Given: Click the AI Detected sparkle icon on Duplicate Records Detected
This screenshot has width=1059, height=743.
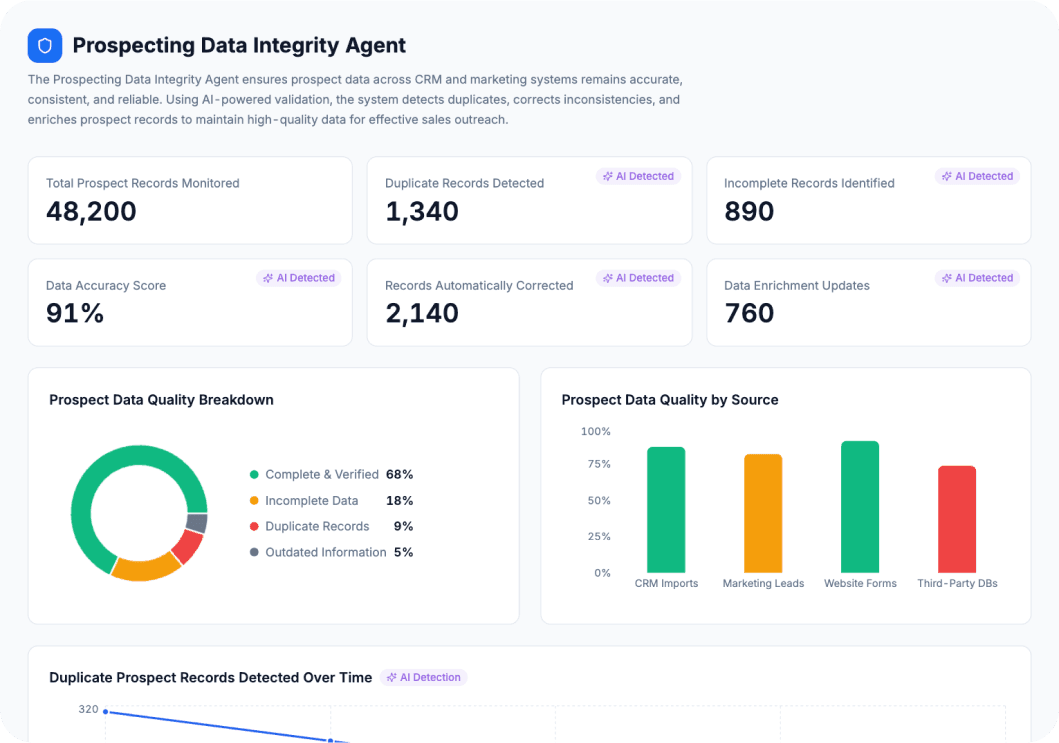Looking at the screenshot, I should coord(606,176).
